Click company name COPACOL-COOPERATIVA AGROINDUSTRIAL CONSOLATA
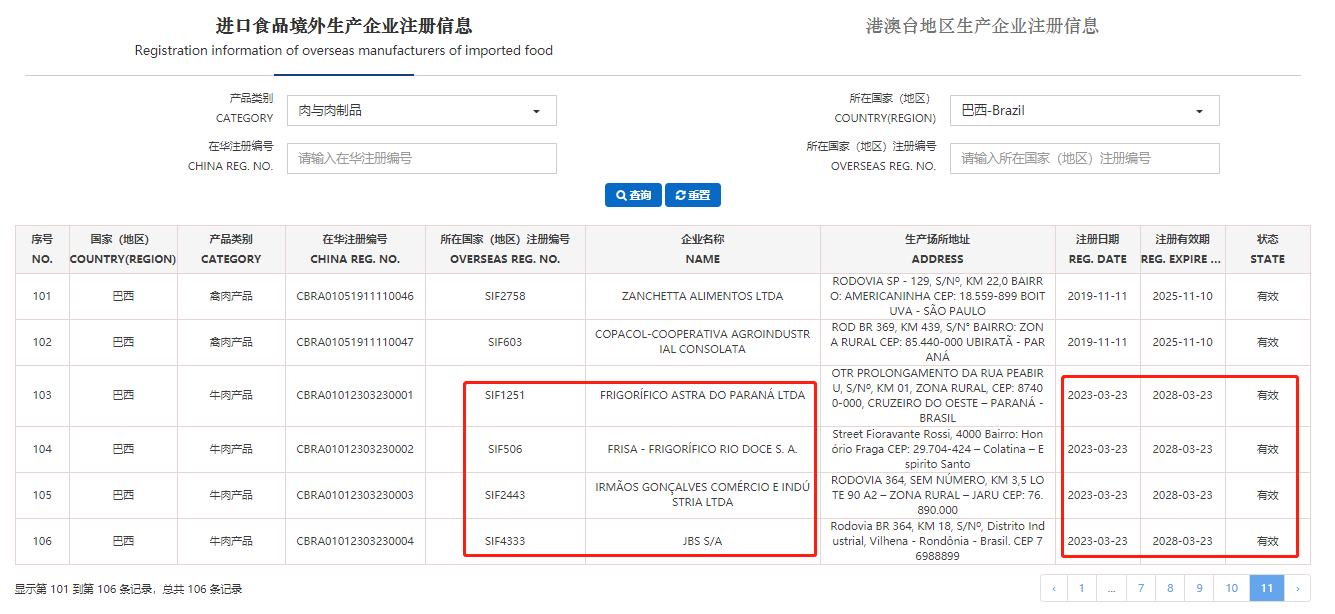 (x=702, y=342)
